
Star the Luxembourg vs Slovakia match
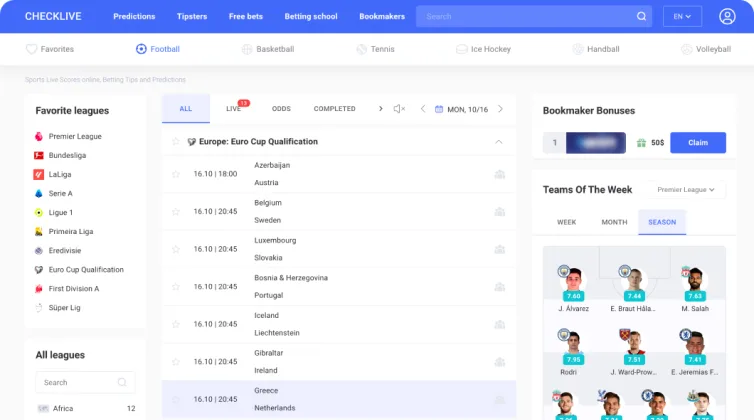click(176, 249)
